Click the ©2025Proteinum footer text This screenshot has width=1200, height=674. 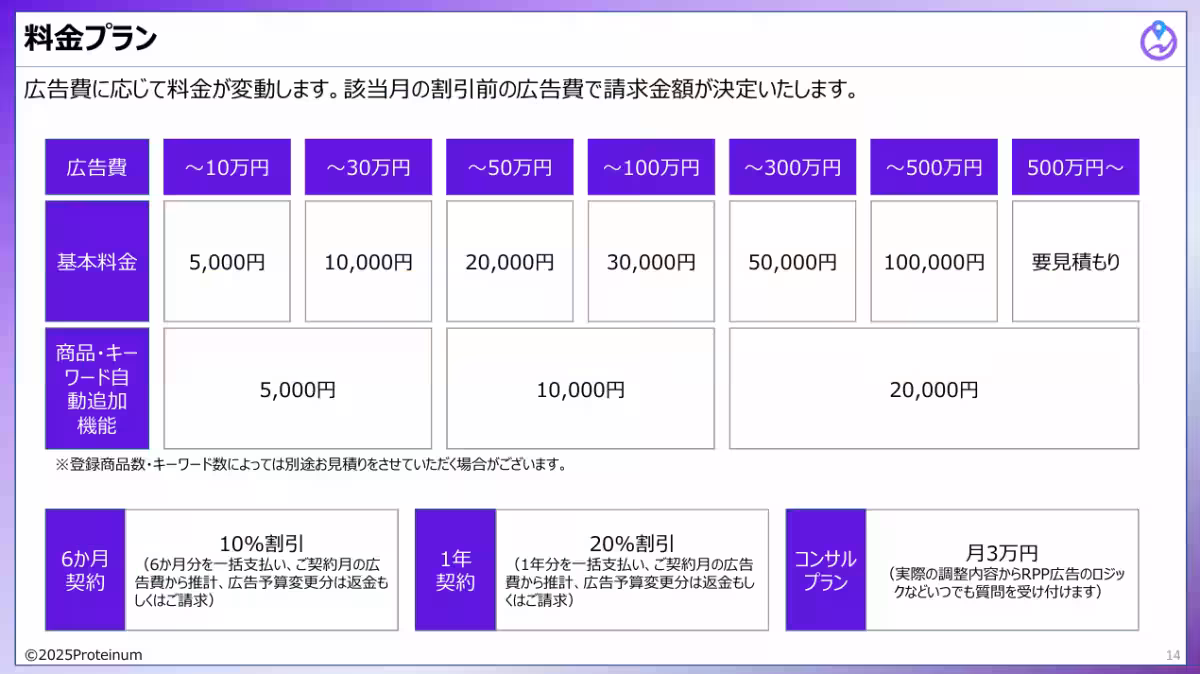(x=84, y=655)
